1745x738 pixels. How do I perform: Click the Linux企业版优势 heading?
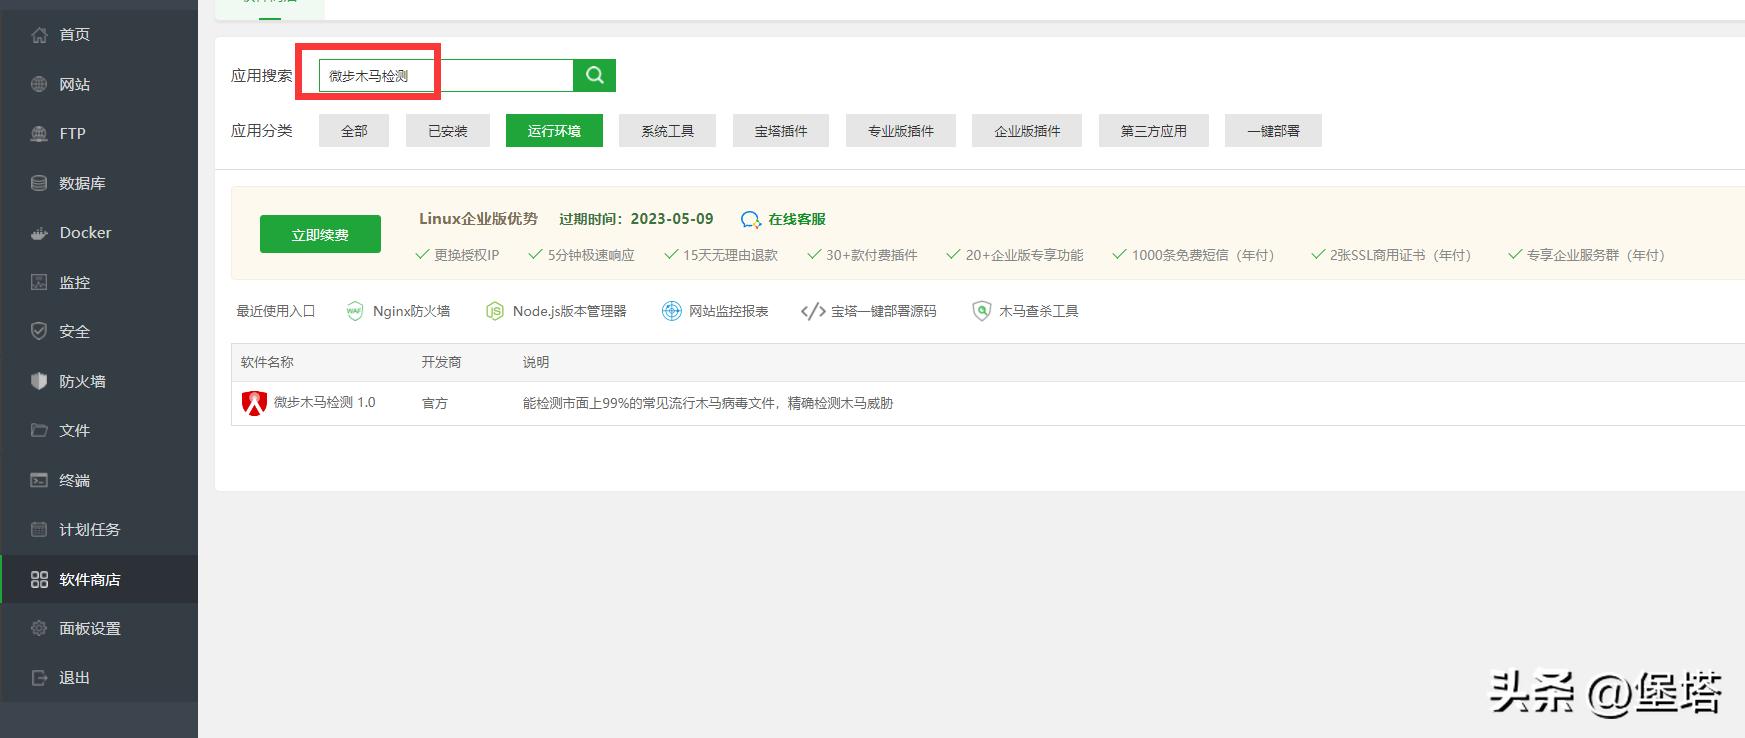click(478, 219)
